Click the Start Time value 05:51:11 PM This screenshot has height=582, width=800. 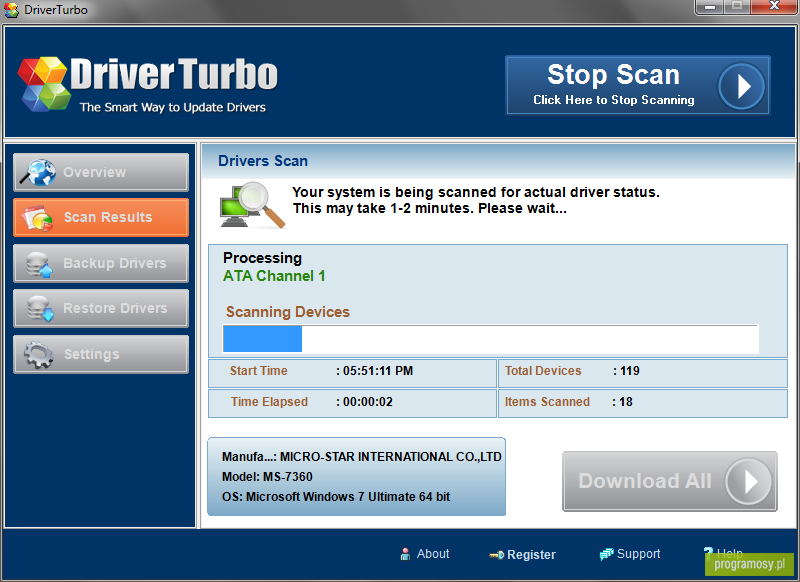click(378, 371)
